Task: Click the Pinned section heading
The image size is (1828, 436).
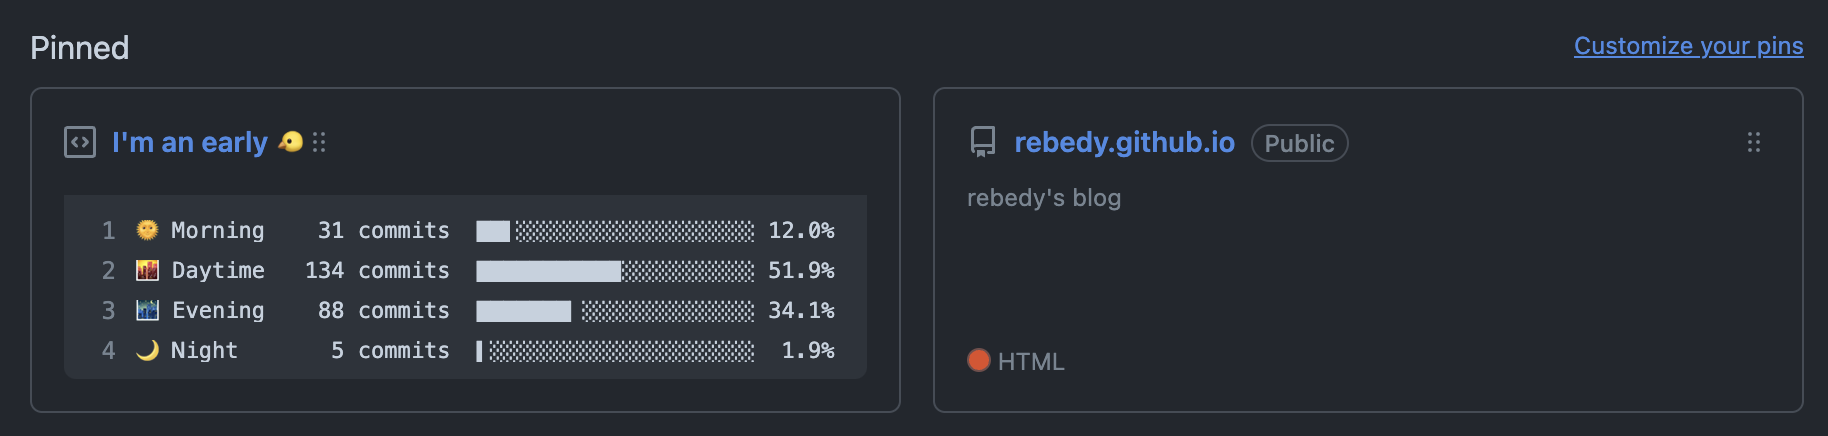Action: pos(80,47)
